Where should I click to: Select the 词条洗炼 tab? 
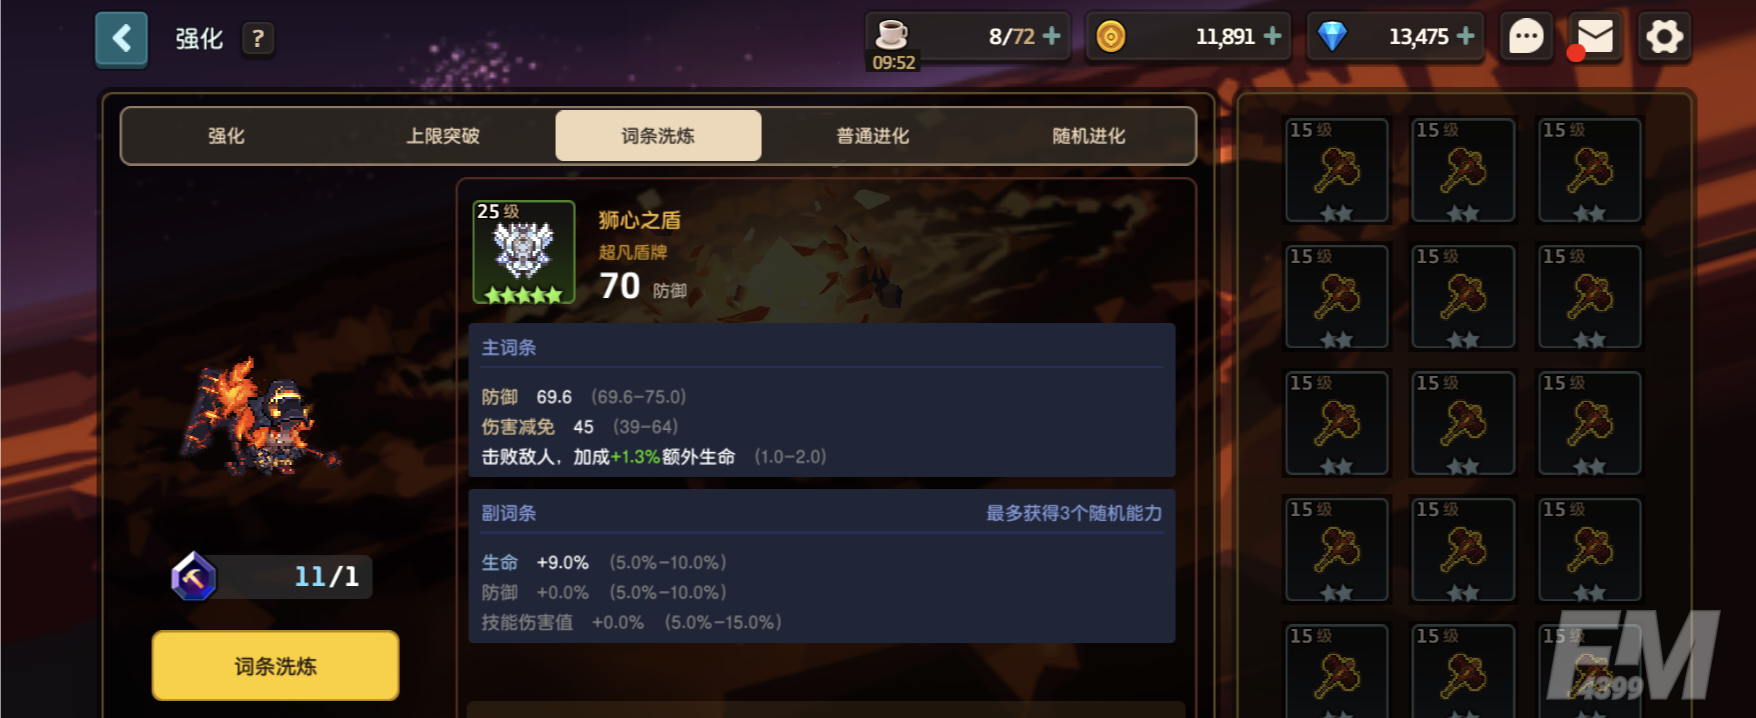[658, 136]
